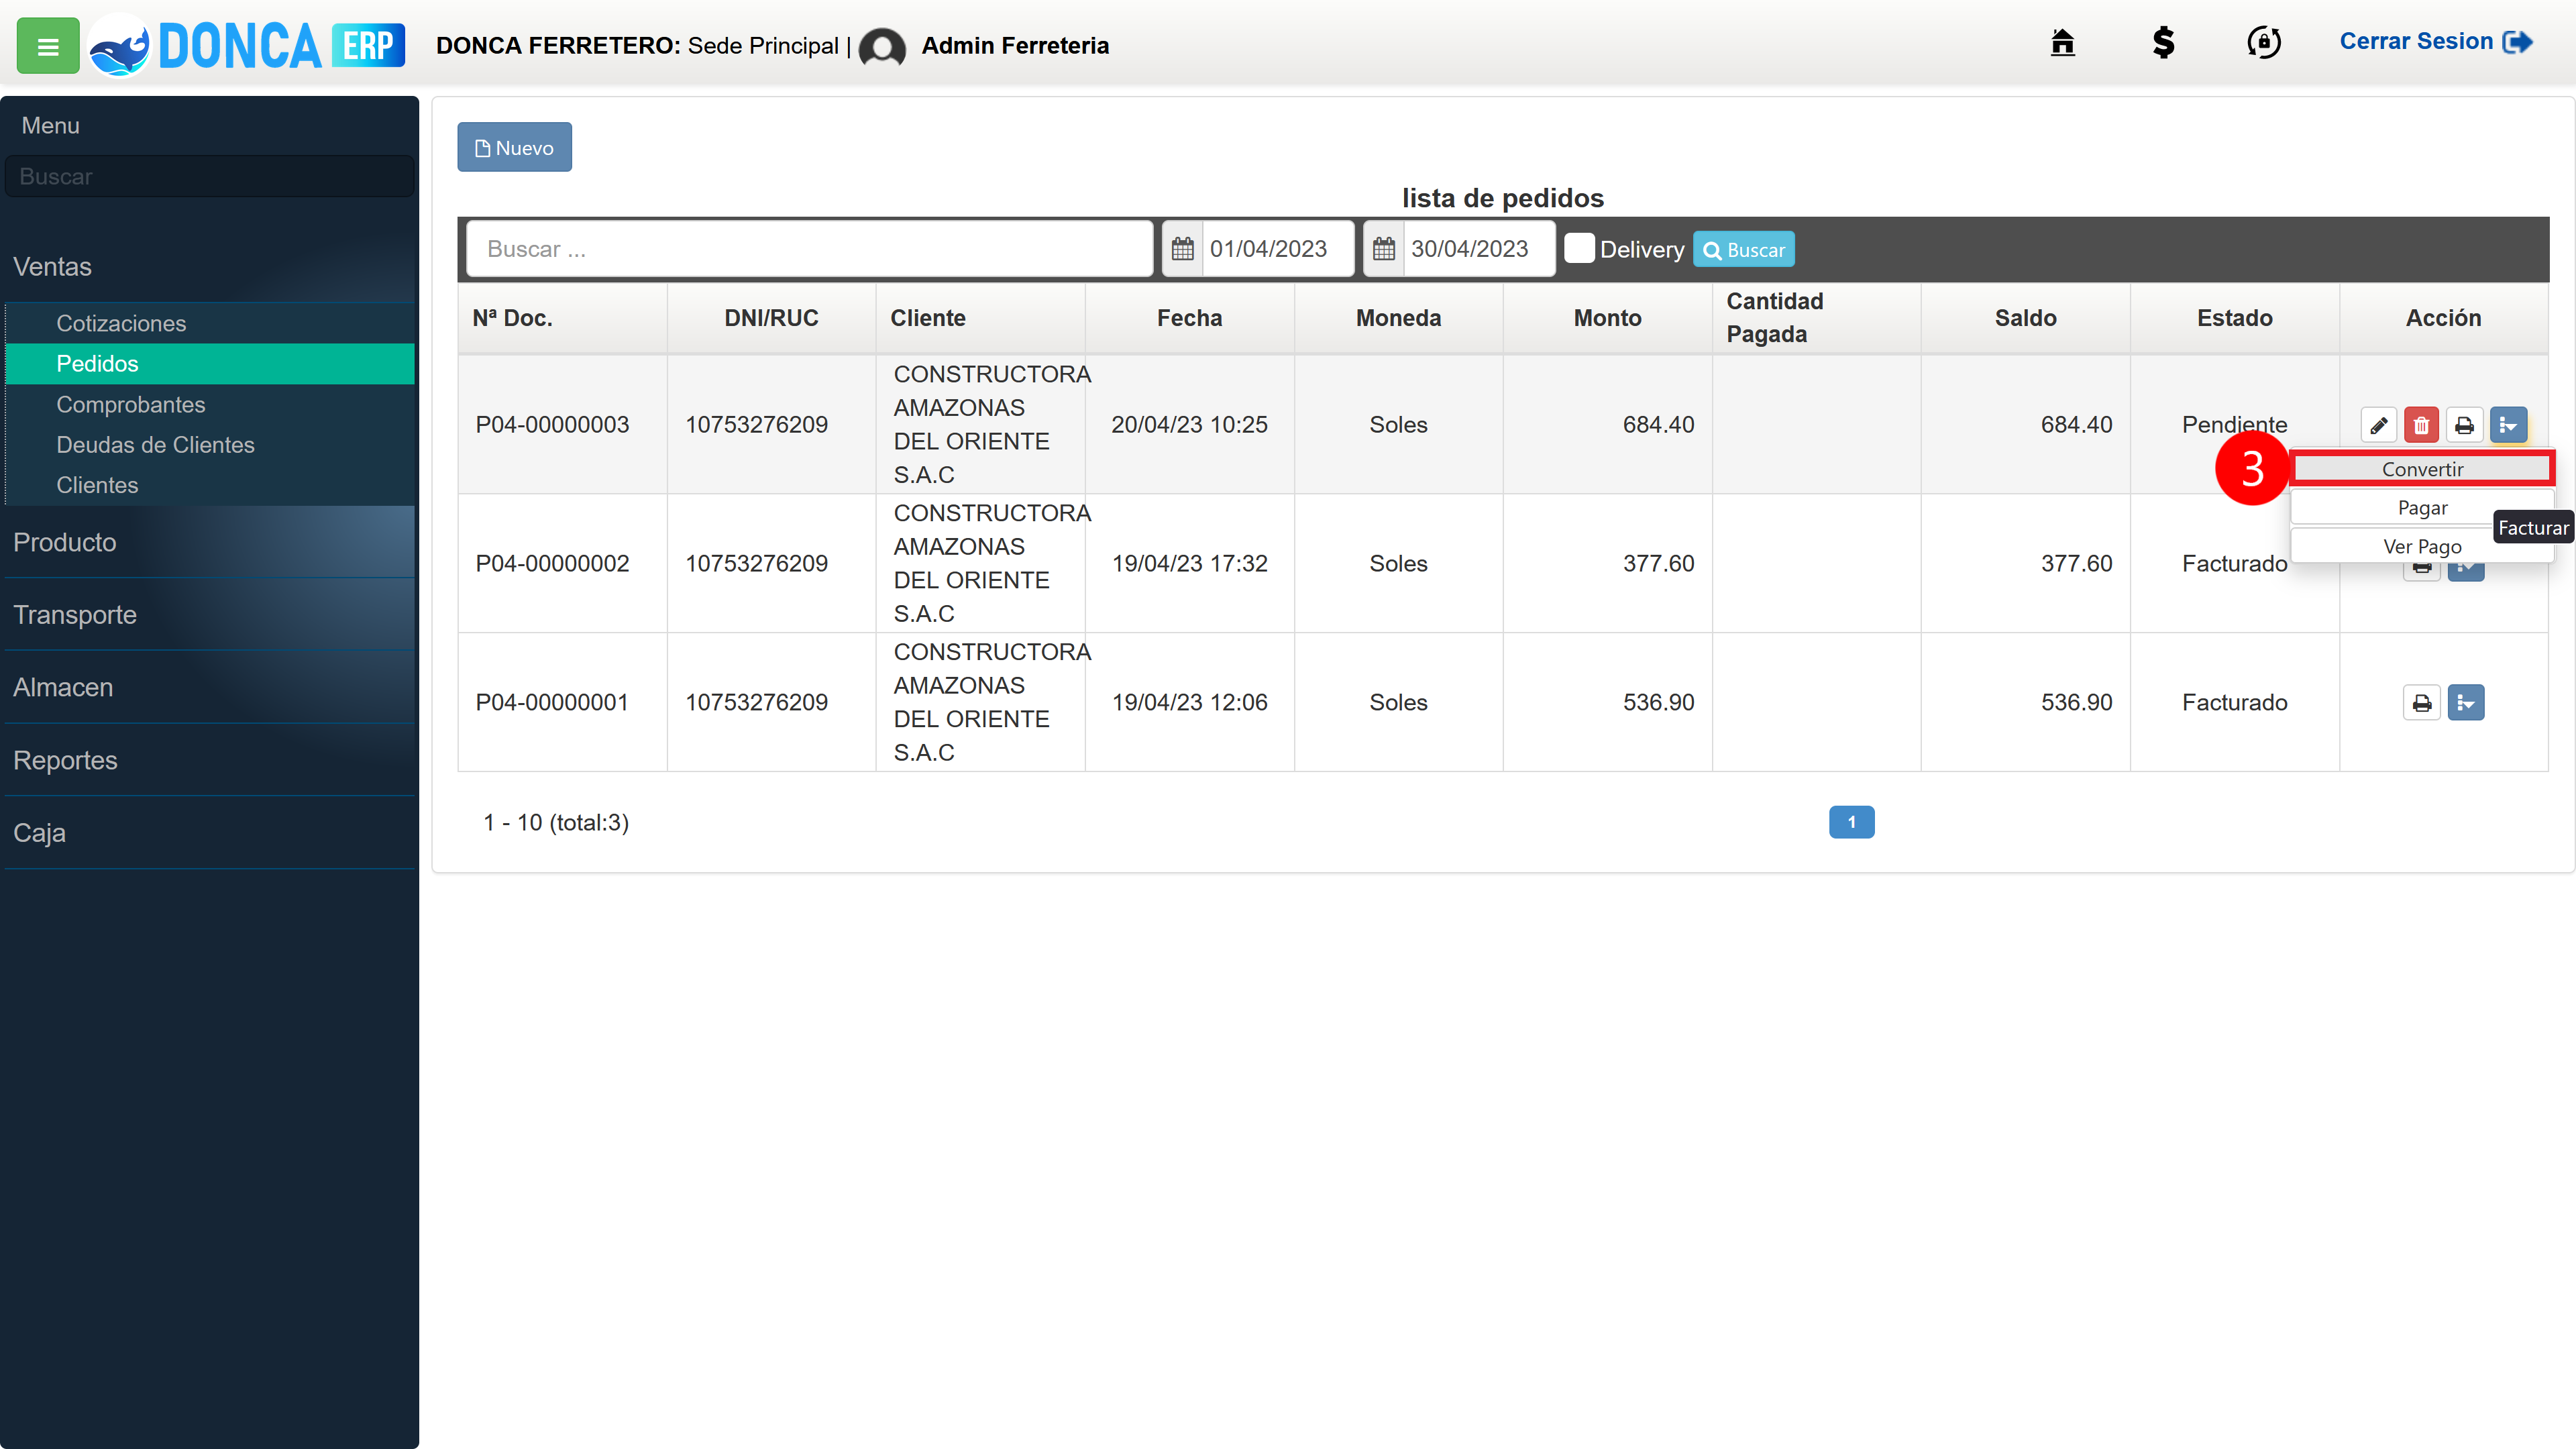Image resolution: width=2576 pixels, height=1449 pixels.
Task: Print order P04-00000003
Action: point(2464,425)
